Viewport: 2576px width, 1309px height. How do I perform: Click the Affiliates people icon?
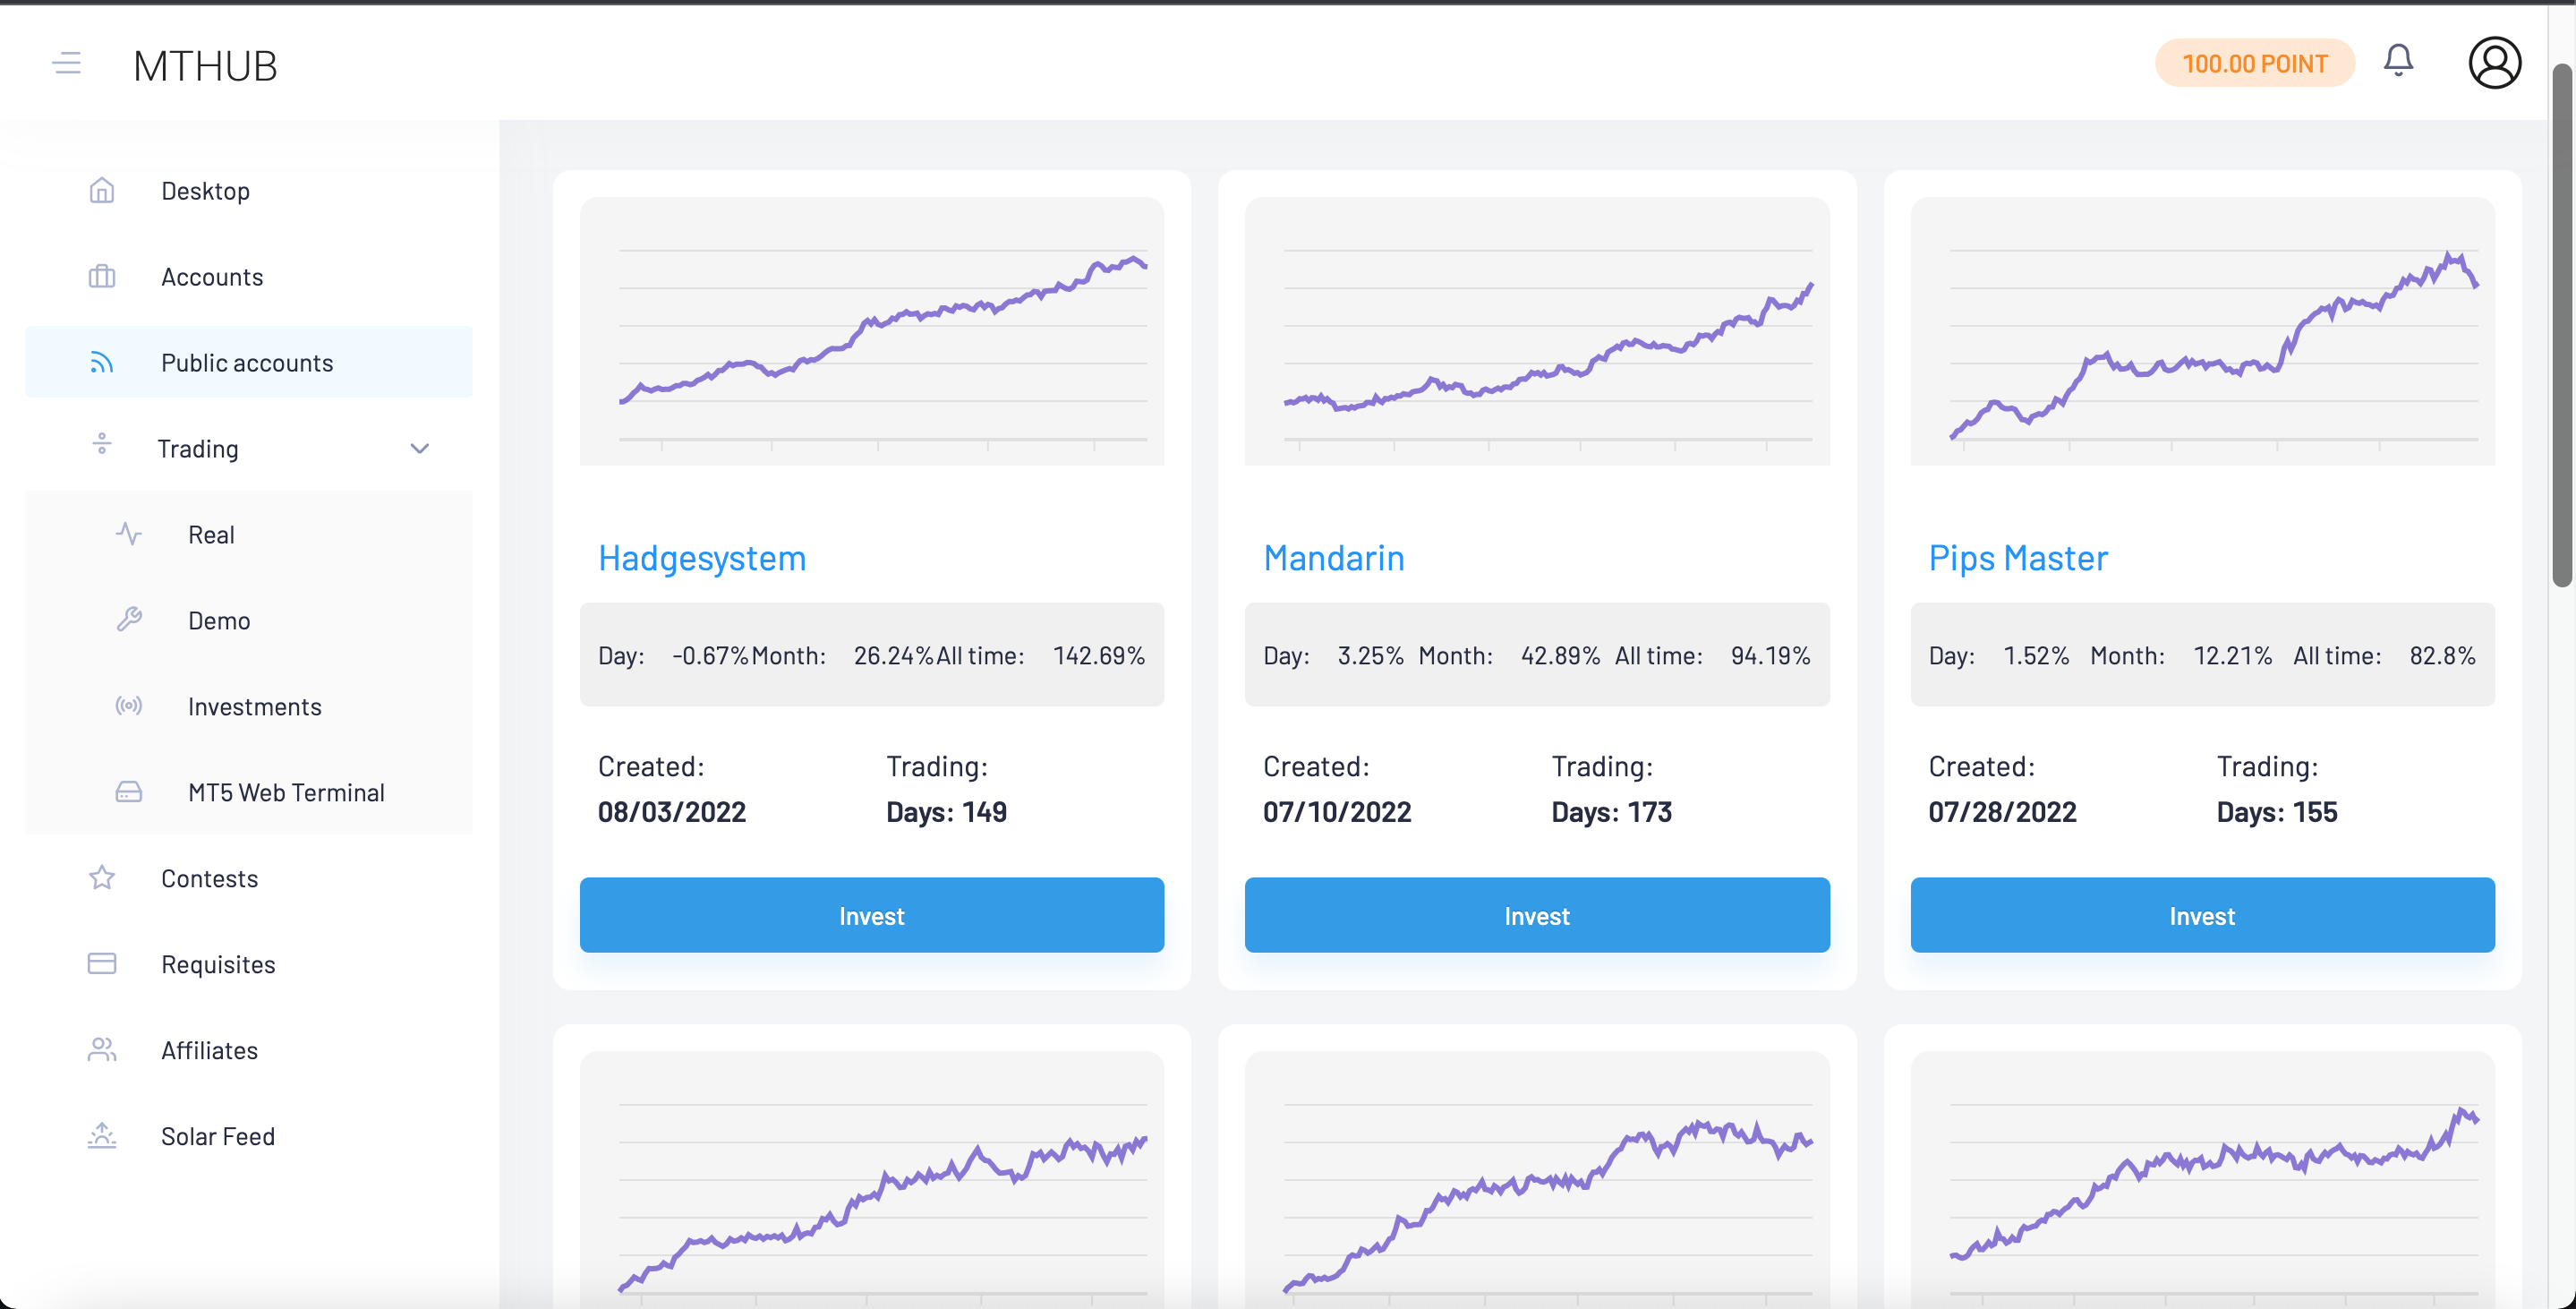102,1049
